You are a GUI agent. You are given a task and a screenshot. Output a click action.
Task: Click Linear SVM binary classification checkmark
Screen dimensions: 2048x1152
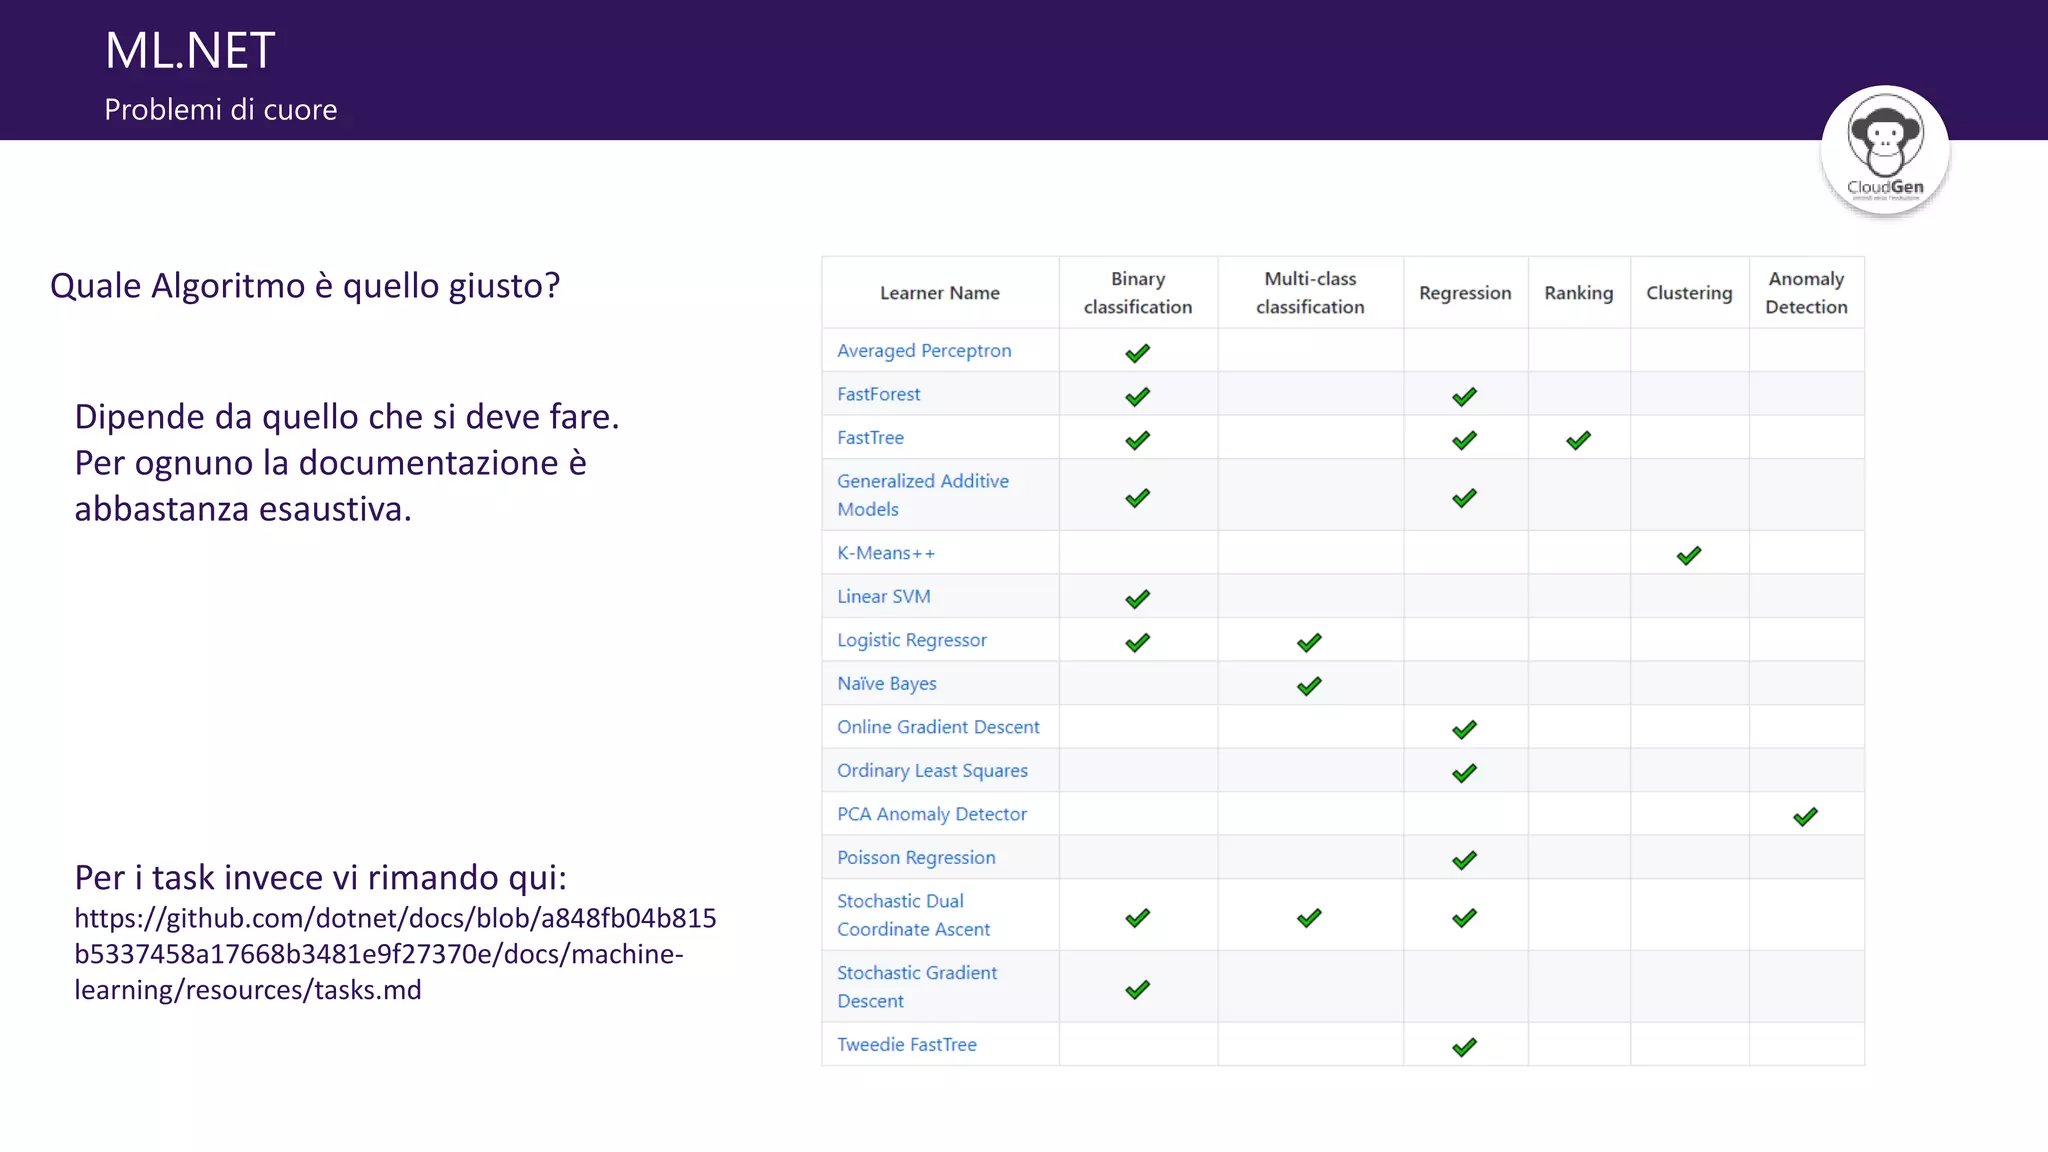pos(1137,599)
